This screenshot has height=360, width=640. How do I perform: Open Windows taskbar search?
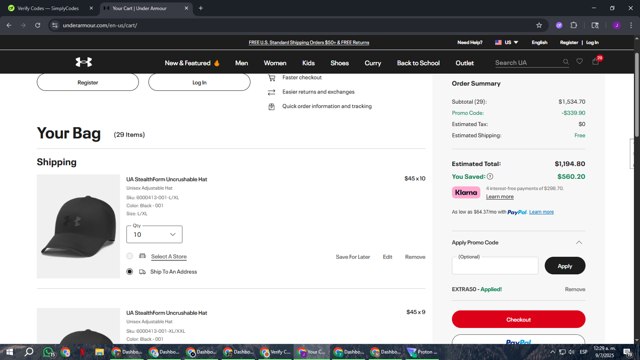tap(29, 352)
